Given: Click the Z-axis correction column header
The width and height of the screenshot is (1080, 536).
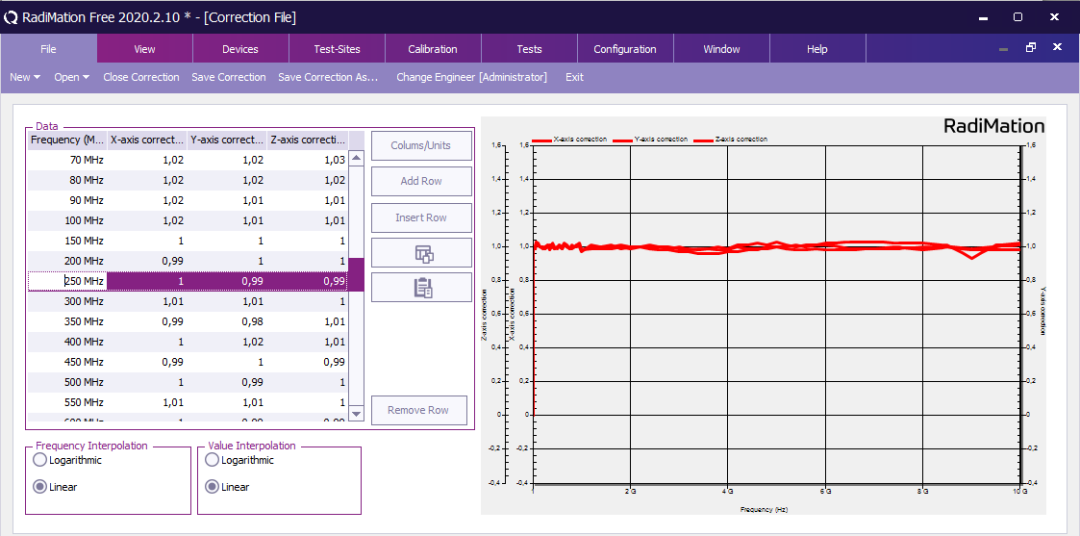Looking at the screenshot, I should (308, 140).
